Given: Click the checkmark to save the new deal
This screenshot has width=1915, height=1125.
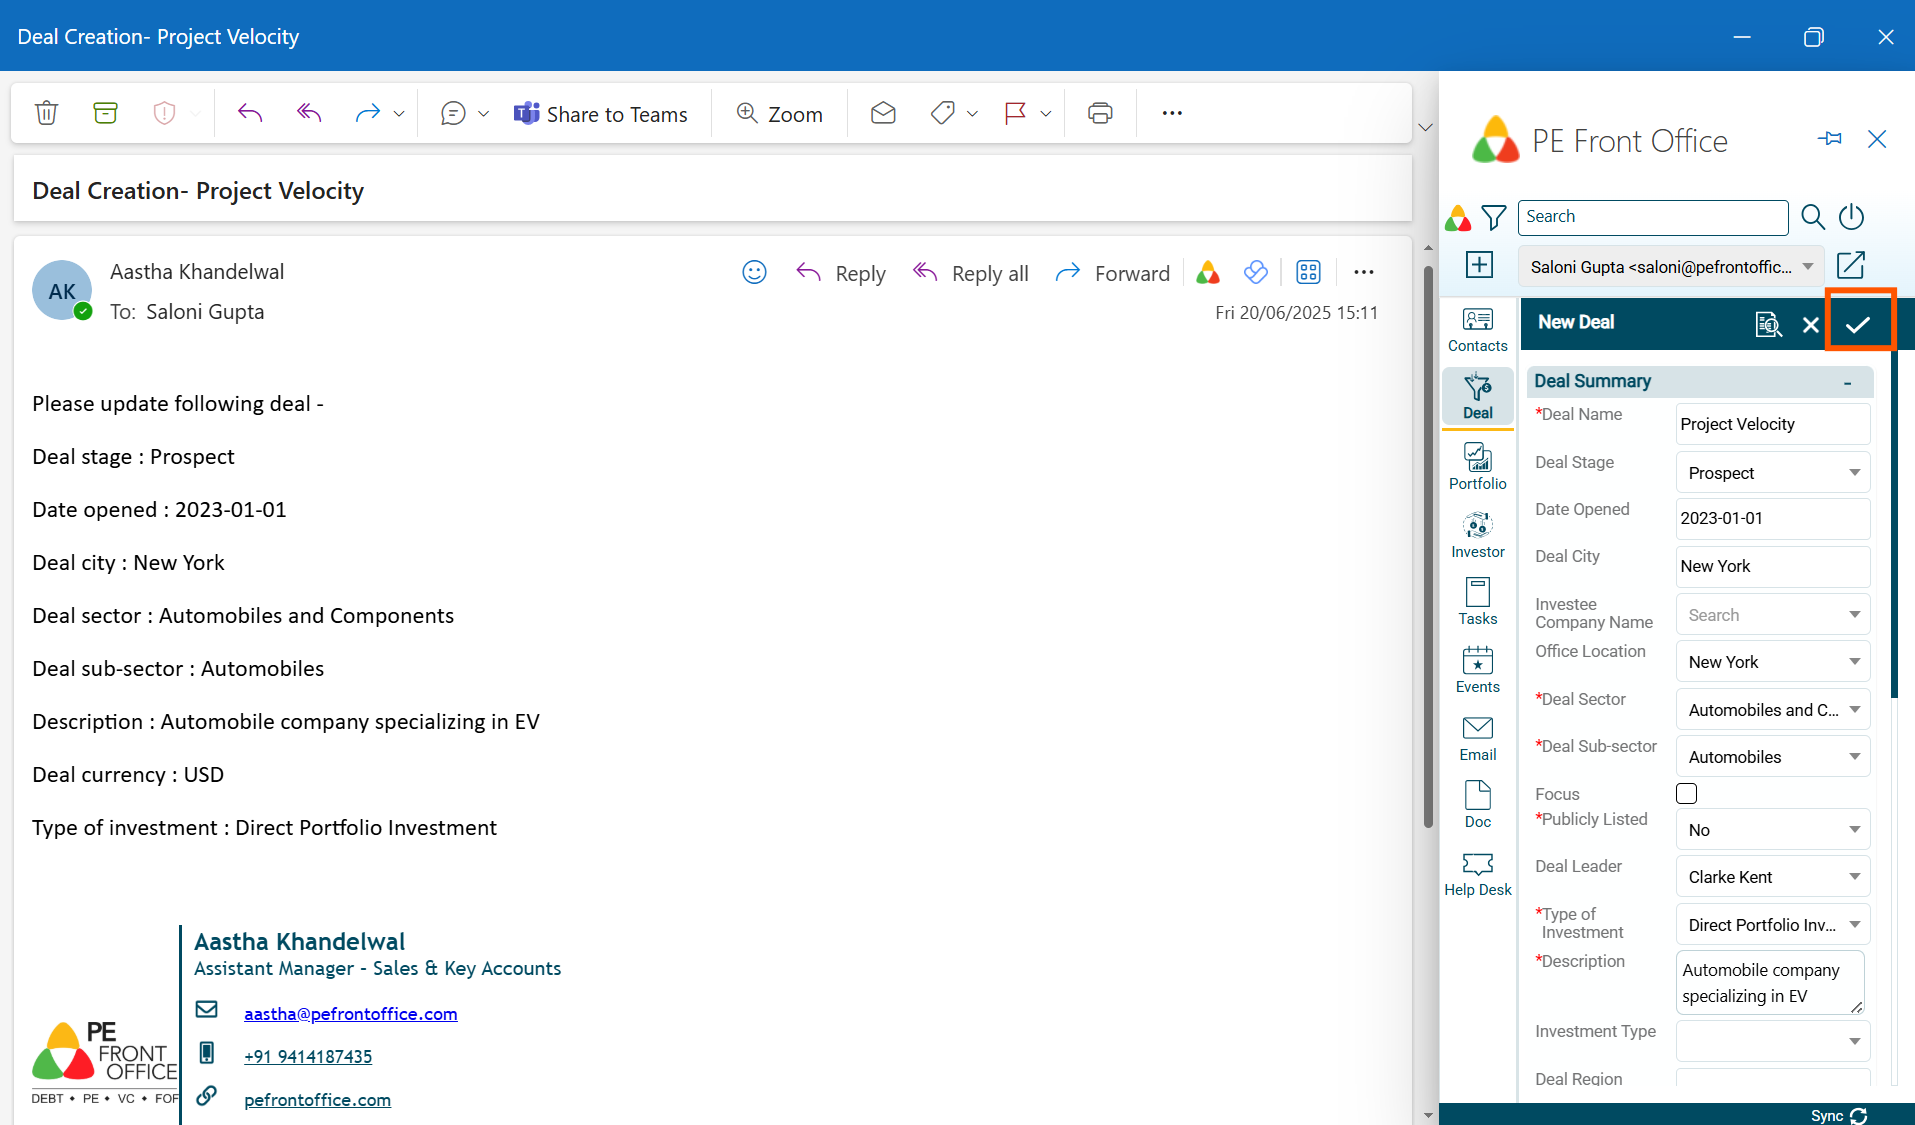Looking at the screenshot, I should pos(1858,324).
